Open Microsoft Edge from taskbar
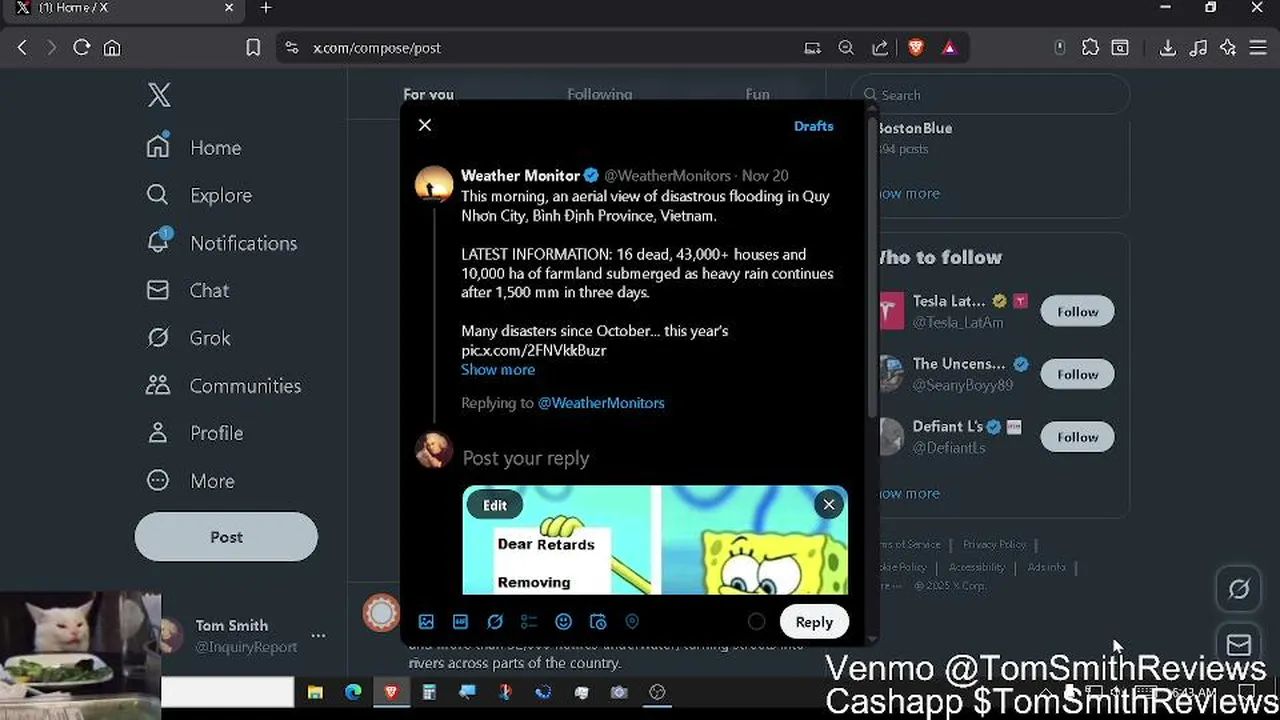Image resolution: width=1280 pixels, height=720 pixels. click(353, 692)
